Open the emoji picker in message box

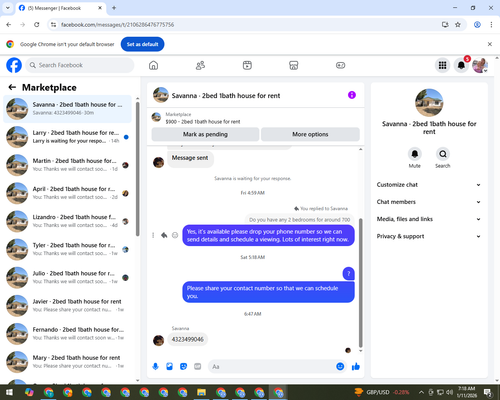pyautogui.click(x=340, y=367)
